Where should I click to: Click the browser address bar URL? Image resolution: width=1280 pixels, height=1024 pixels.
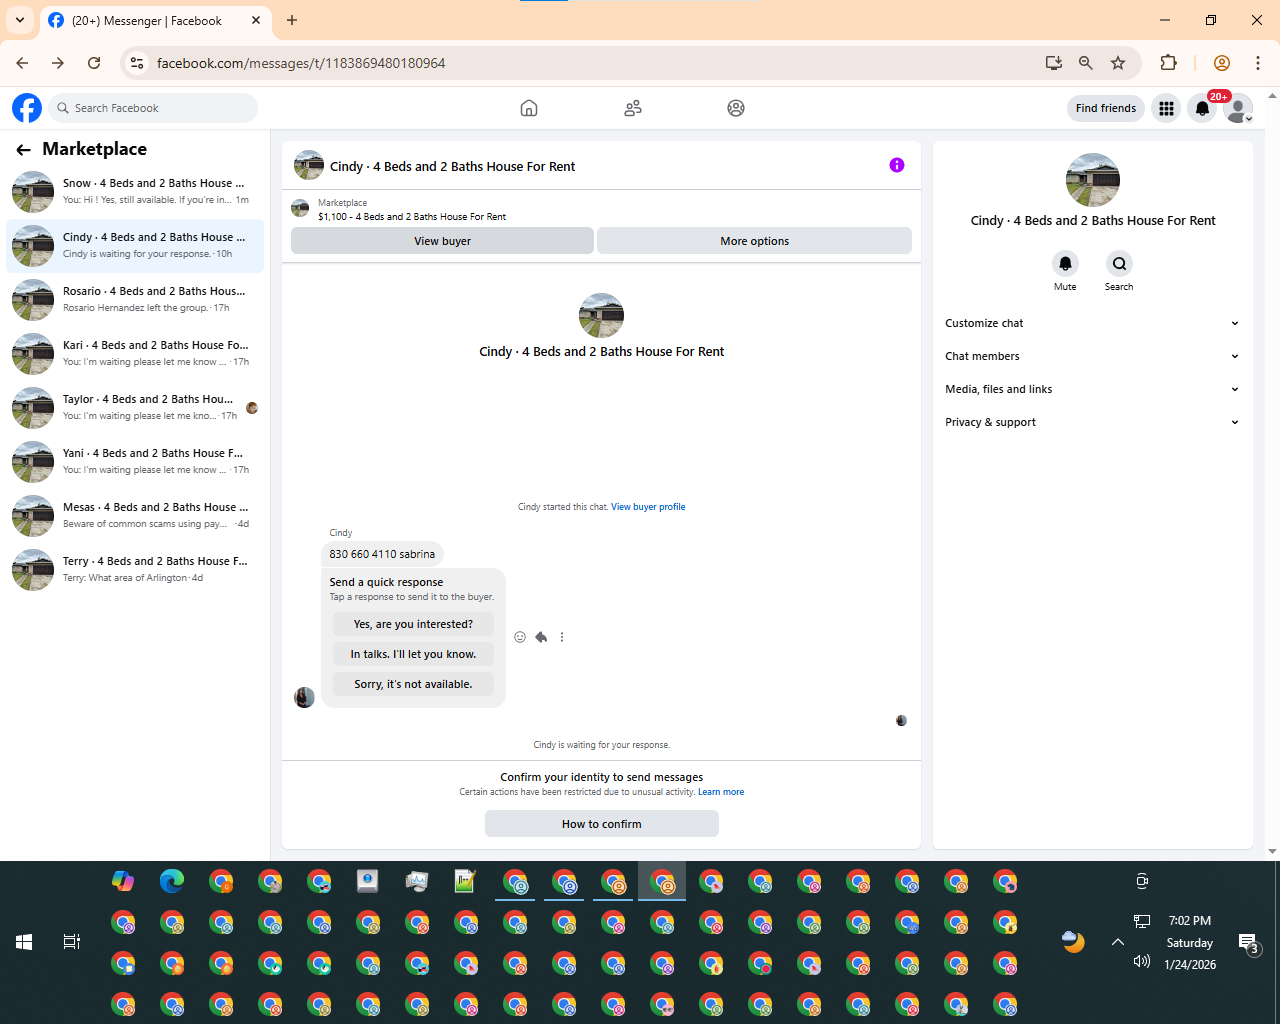pyautogui.click(x=301, y=63)
